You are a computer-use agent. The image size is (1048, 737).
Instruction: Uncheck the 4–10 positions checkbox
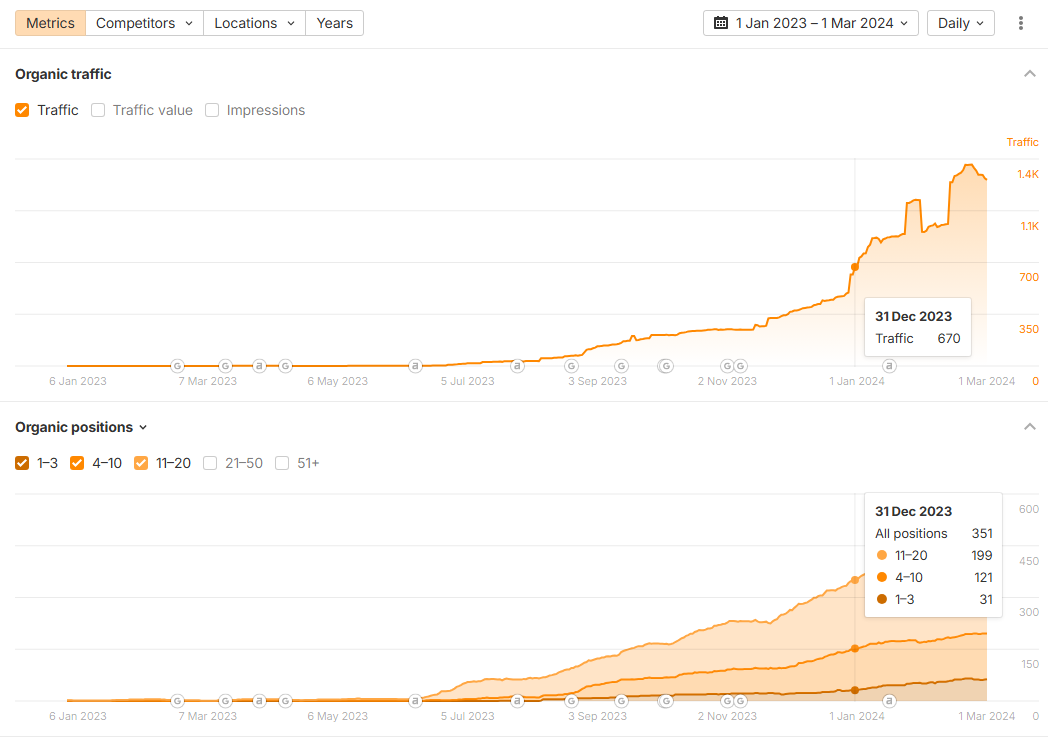pyautogui.click(x=77, y=463)
